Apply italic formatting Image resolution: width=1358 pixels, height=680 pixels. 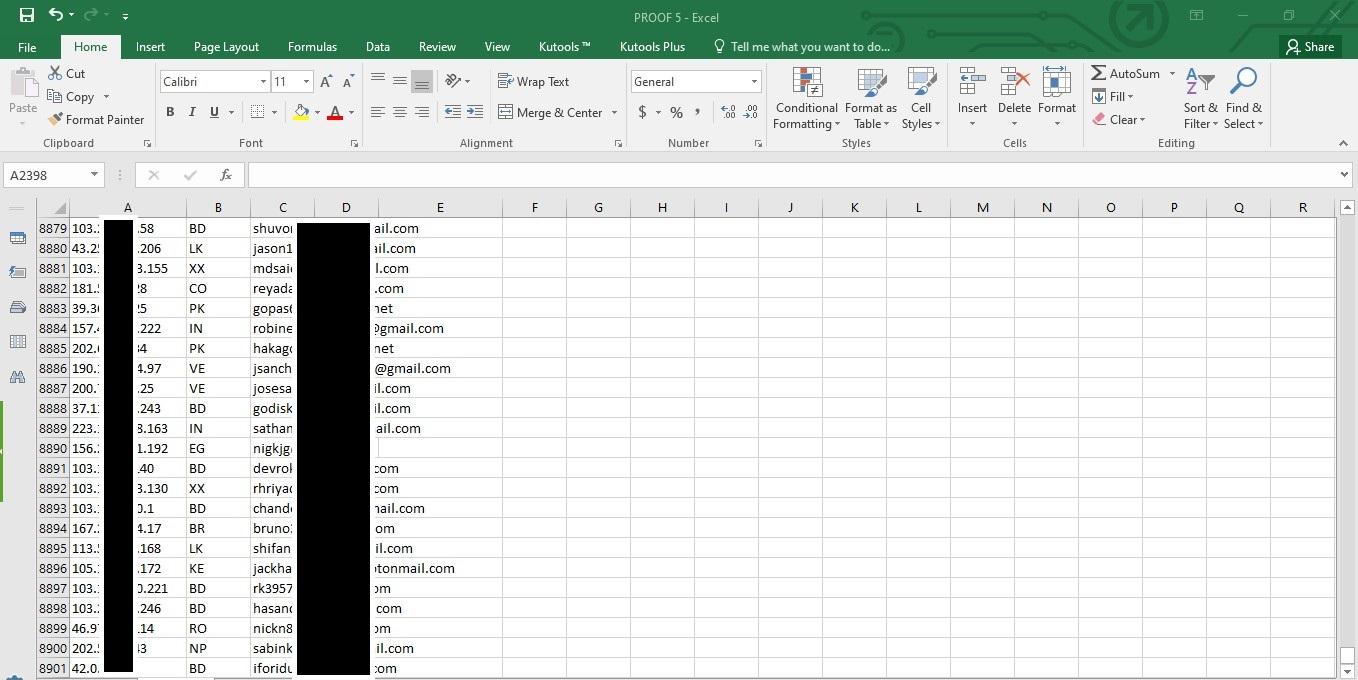(191, 112)
